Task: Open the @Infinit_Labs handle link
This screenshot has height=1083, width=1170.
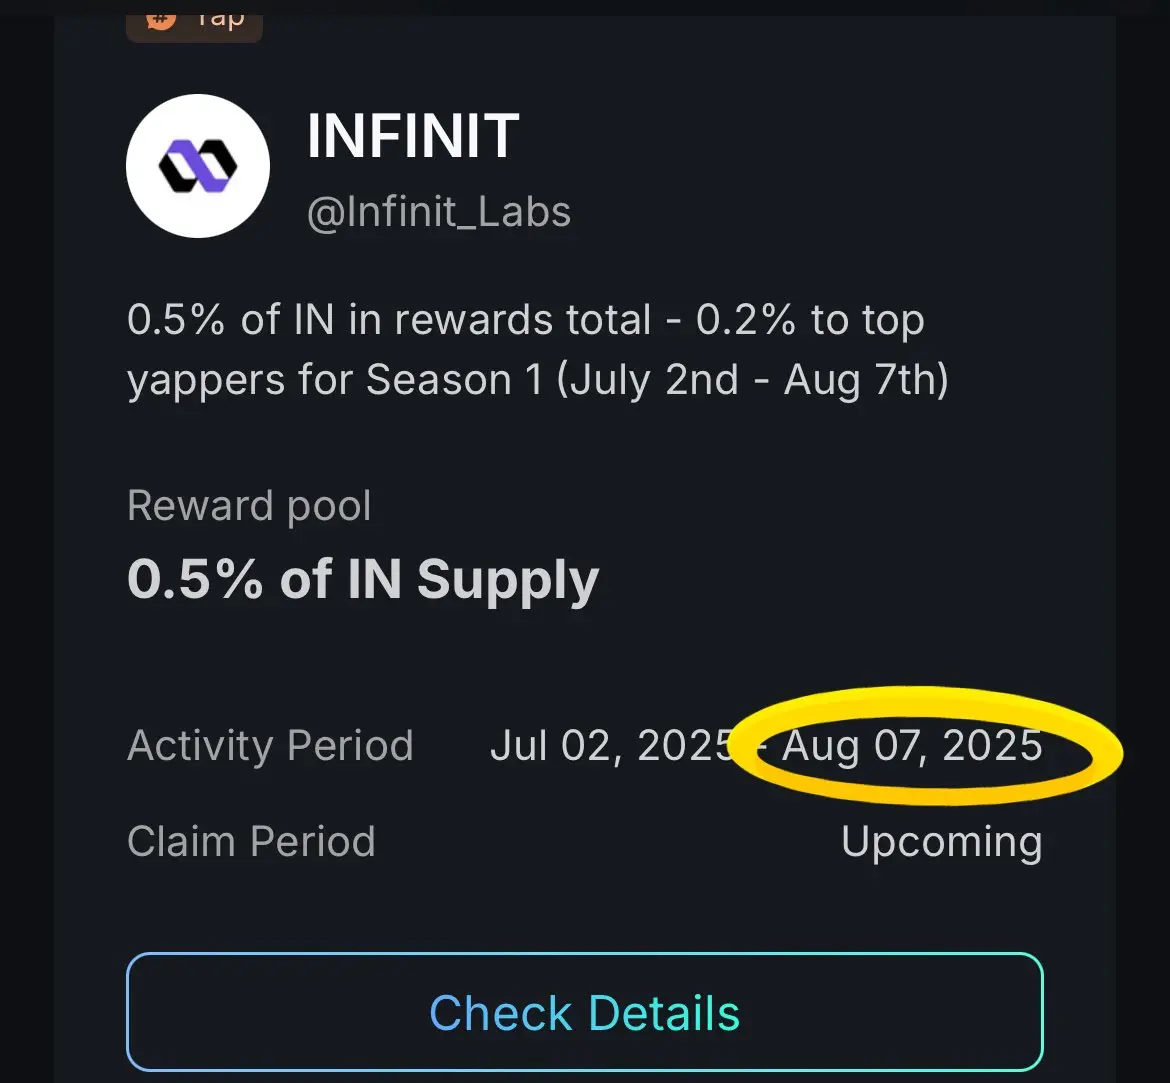Action: 439,212
